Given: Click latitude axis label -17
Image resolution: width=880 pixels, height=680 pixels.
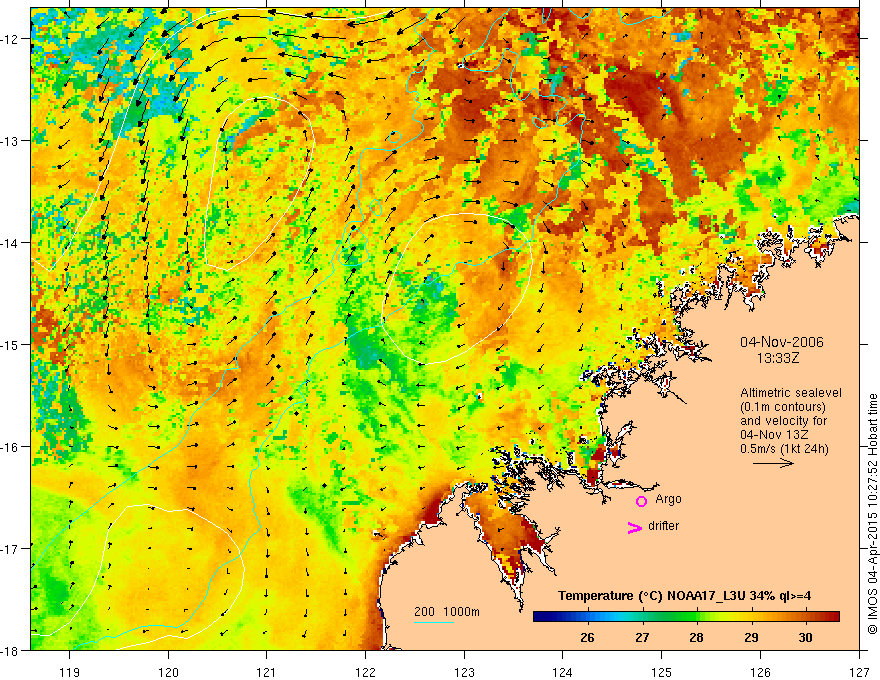Looking at the screenshot, I should [11, 548].
